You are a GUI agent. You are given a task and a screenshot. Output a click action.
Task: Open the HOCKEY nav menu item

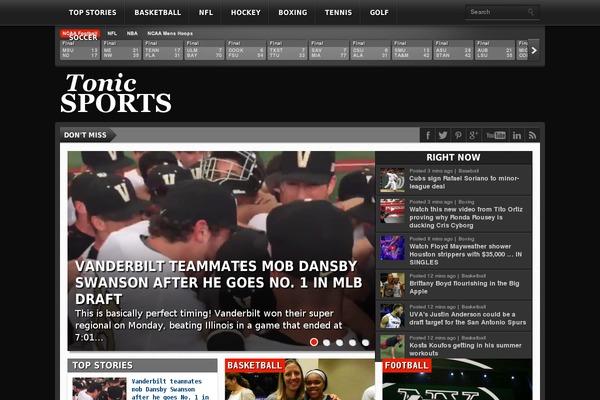click(x=246, y=13)
